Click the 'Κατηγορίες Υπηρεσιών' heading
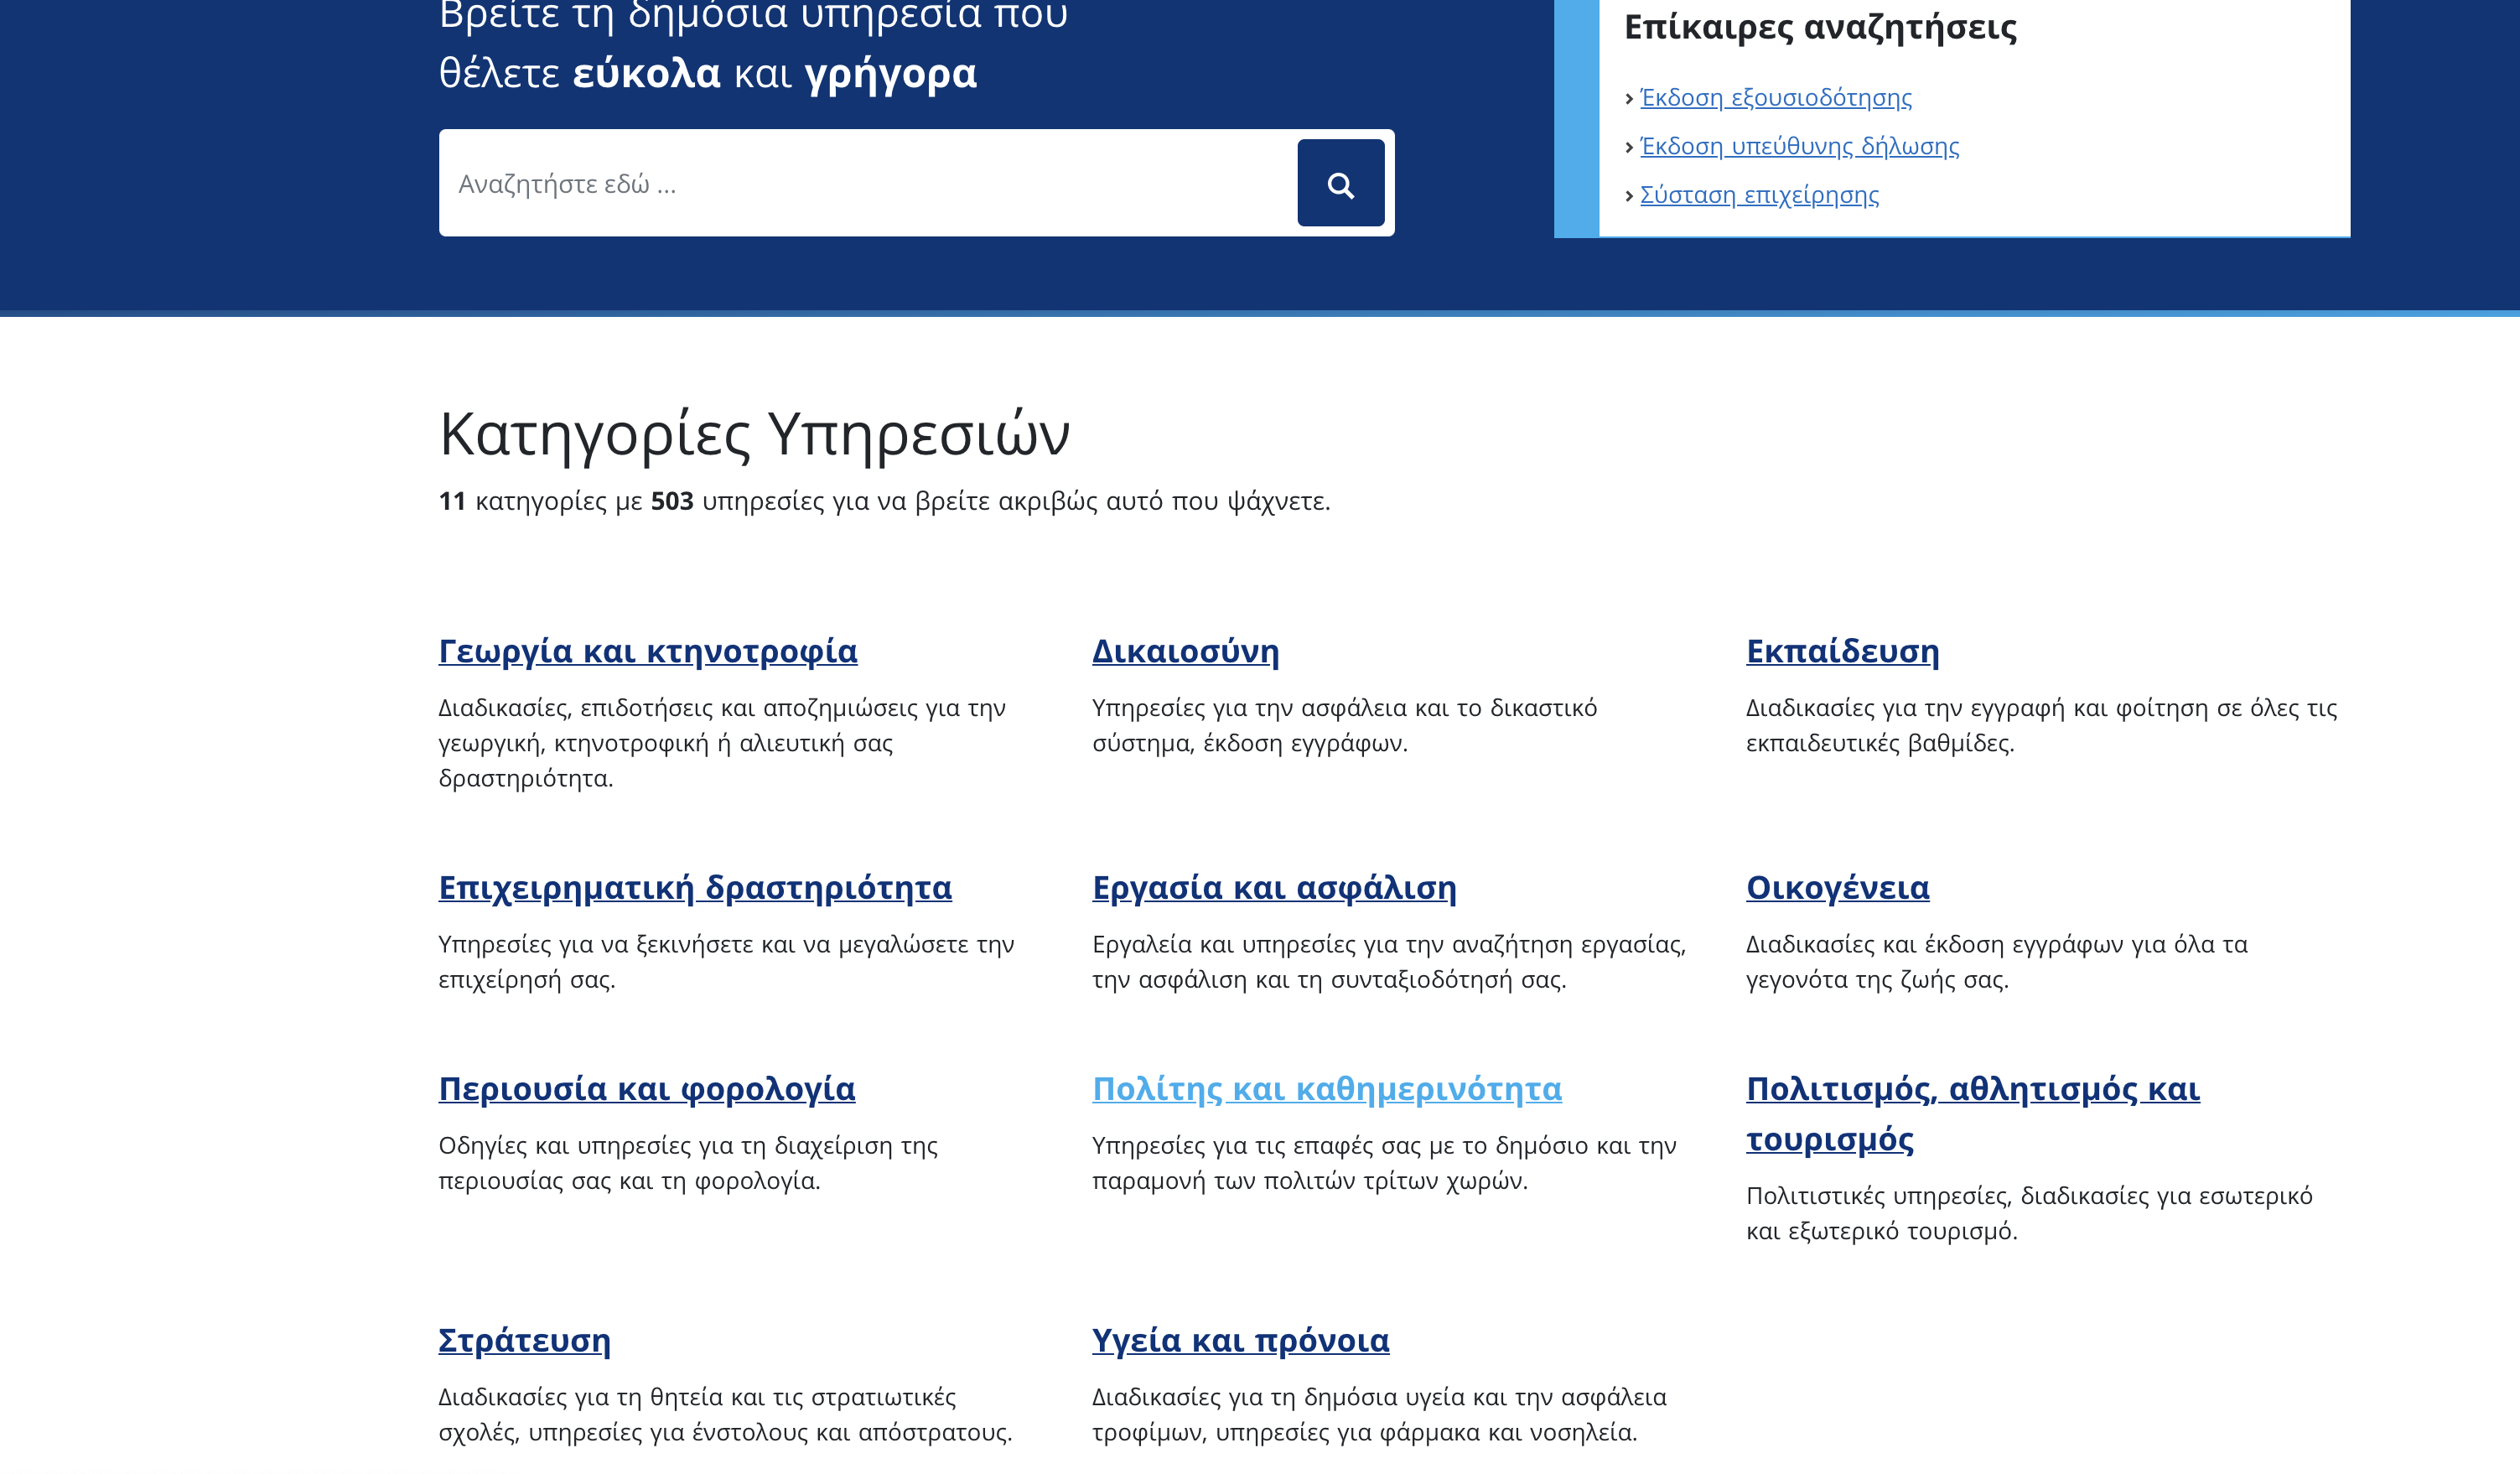 click(x=754, y=435)
